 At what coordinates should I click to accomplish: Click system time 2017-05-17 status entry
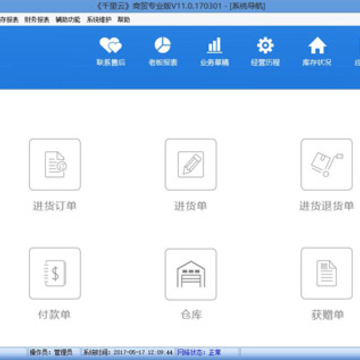(x=128, y=352)
